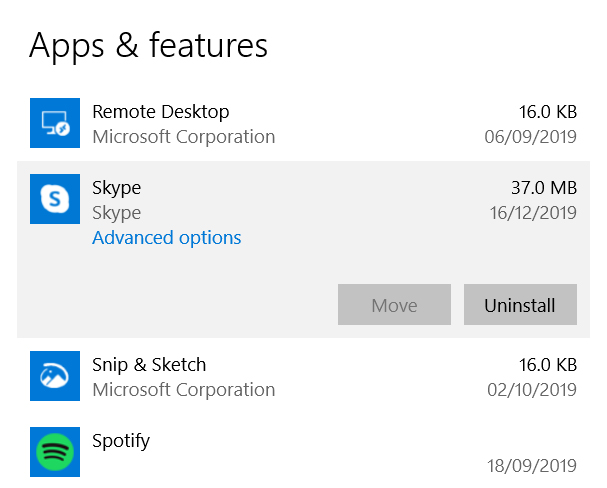This screenshot has height=488, width=607.
Task: Click the Remote Desktop app icon
Action: (x=55, y=123)
